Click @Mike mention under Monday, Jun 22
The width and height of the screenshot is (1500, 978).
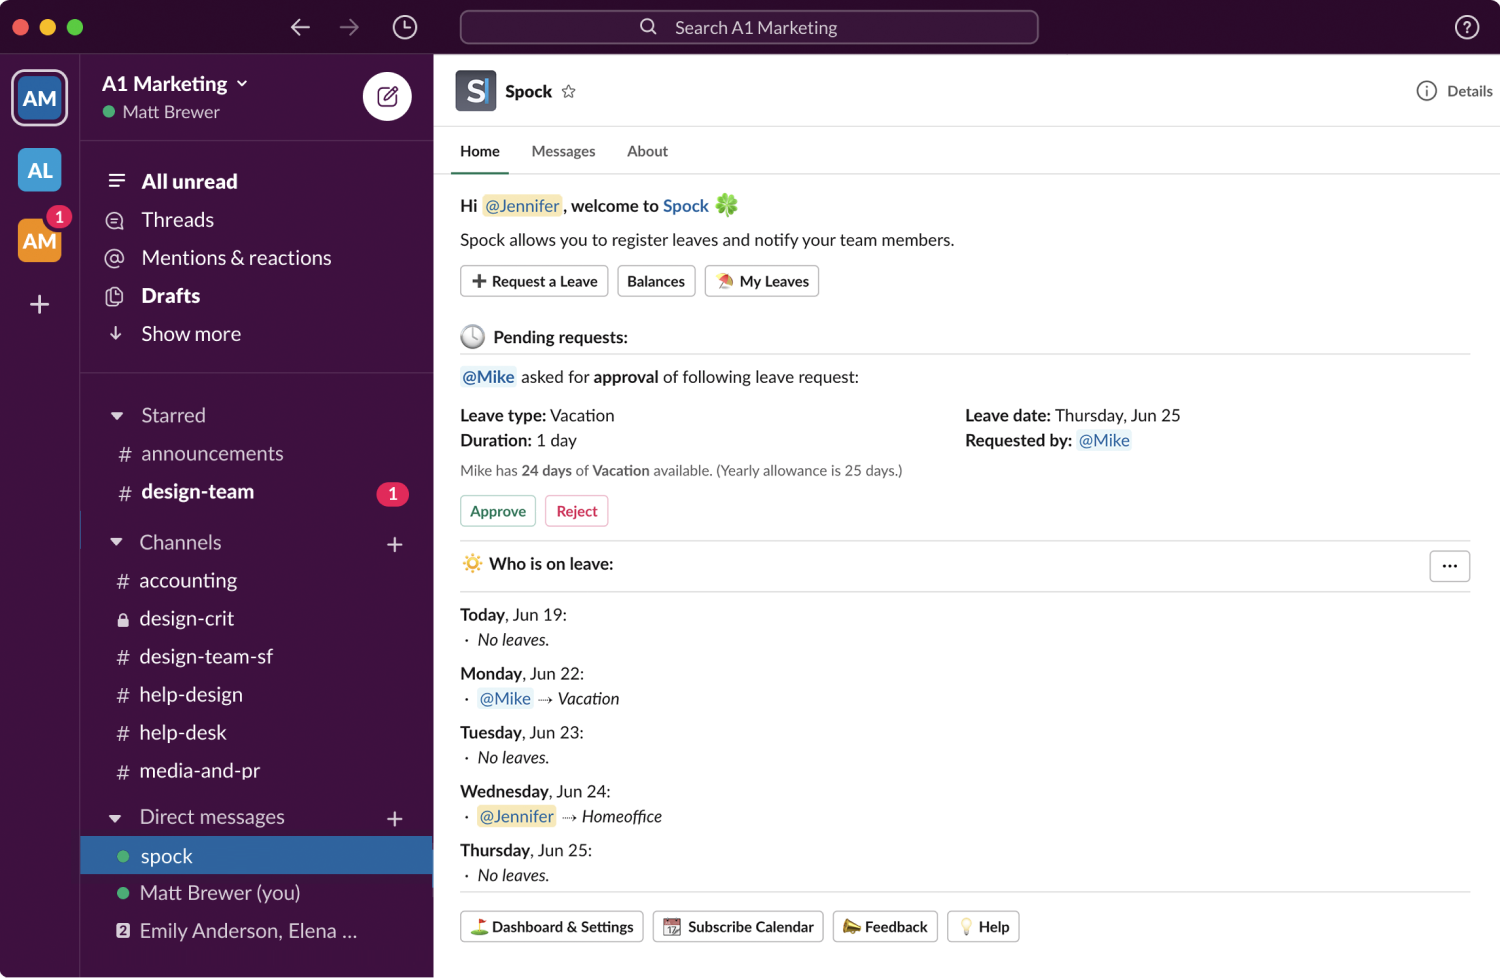click(x=505, y=699)
